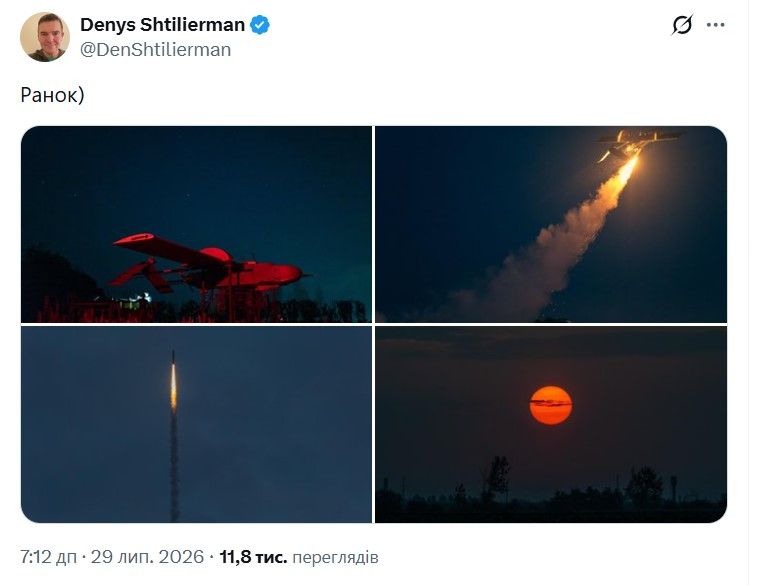Open the red sun sunset photo
775x585 pixels.
pyautogui.click(x=551, y=424)
